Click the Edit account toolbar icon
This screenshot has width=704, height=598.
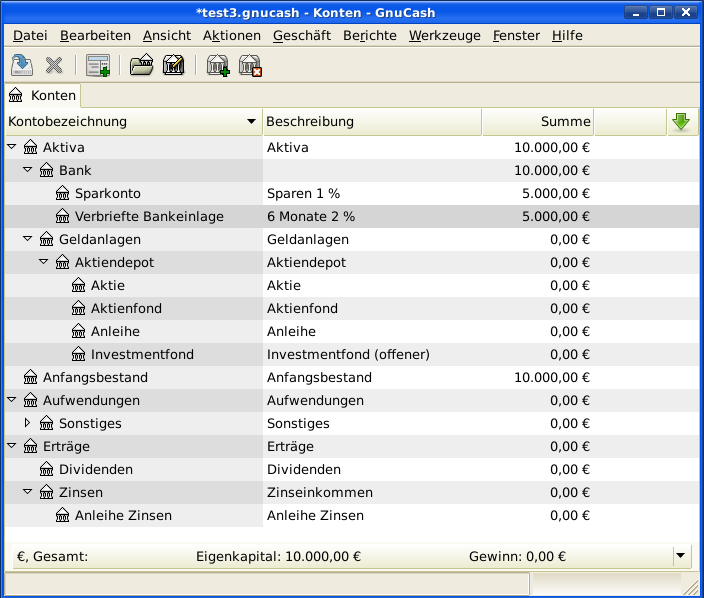(173, 66)
